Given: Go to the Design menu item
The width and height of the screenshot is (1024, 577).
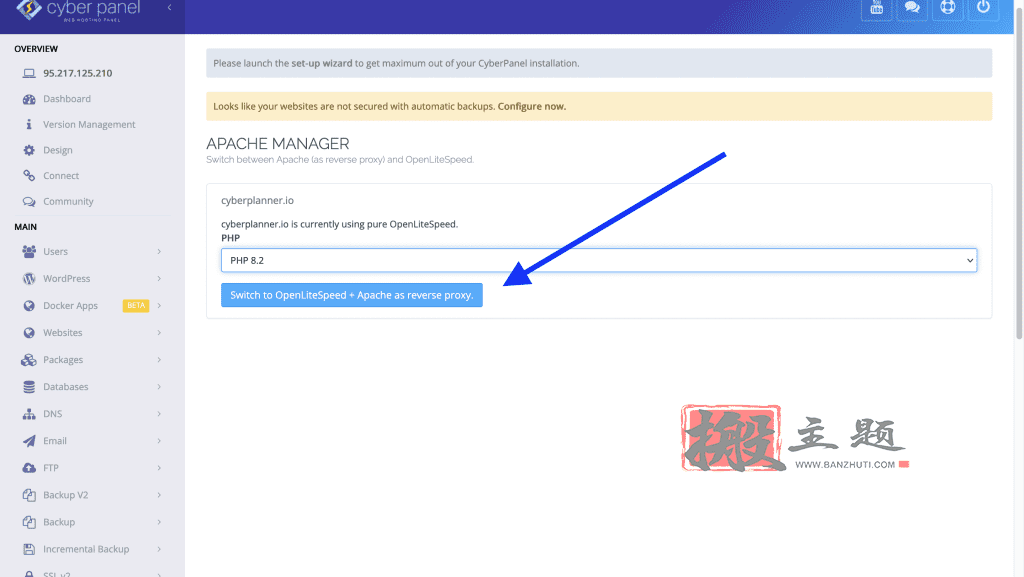Looking at the screenshot, I should click(x=57, y=150).
